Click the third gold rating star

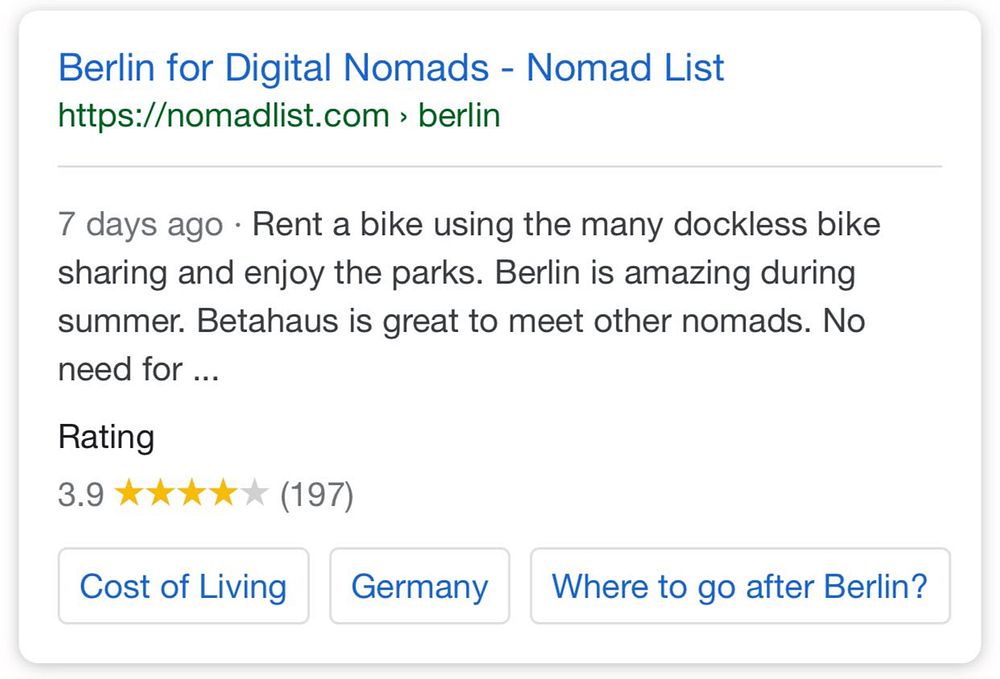pyautogui.click(x=192, y=493)
